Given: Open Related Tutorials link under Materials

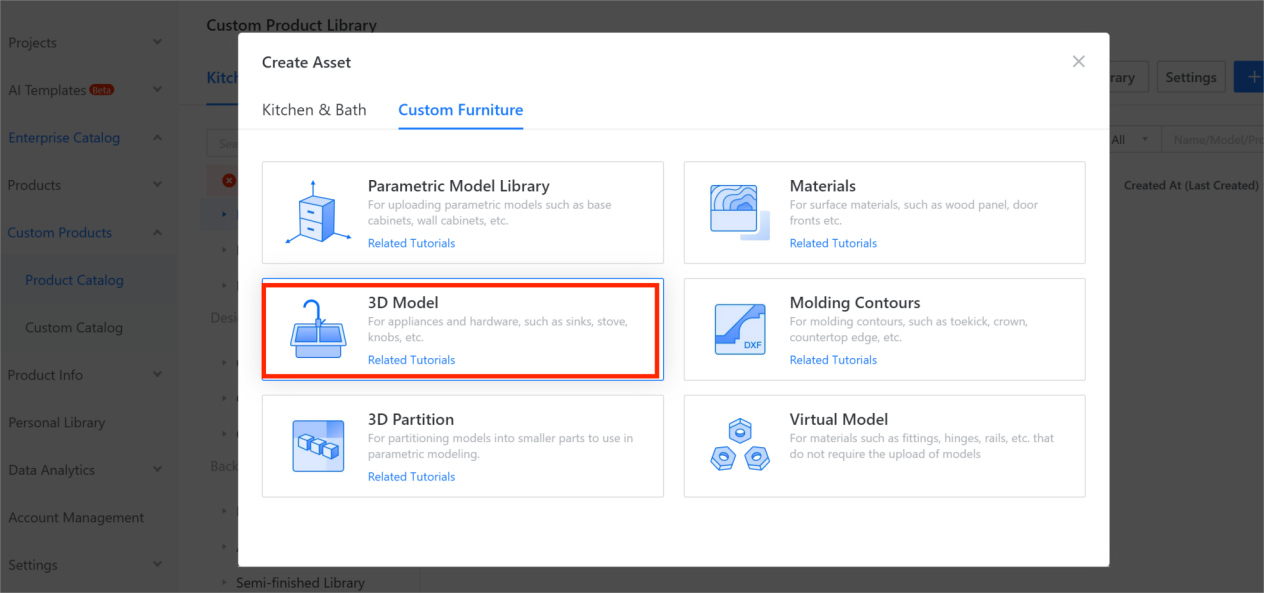Looking at the screenshot, I should click(x=833, y=243).
